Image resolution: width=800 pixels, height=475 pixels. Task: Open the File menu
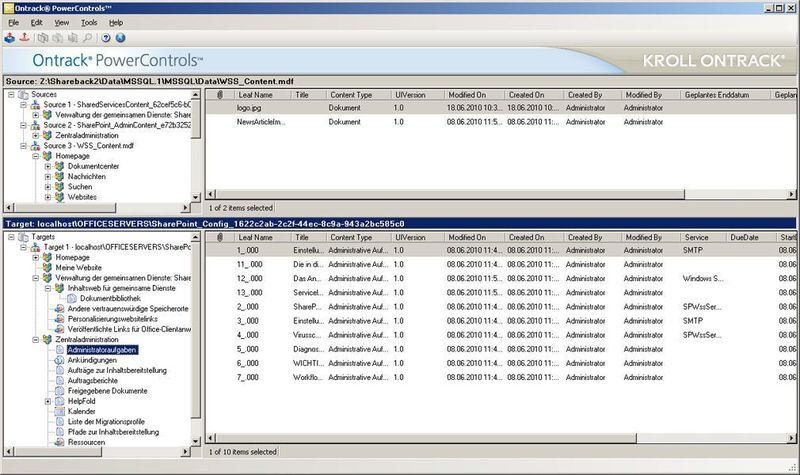[x=14, y=22]
